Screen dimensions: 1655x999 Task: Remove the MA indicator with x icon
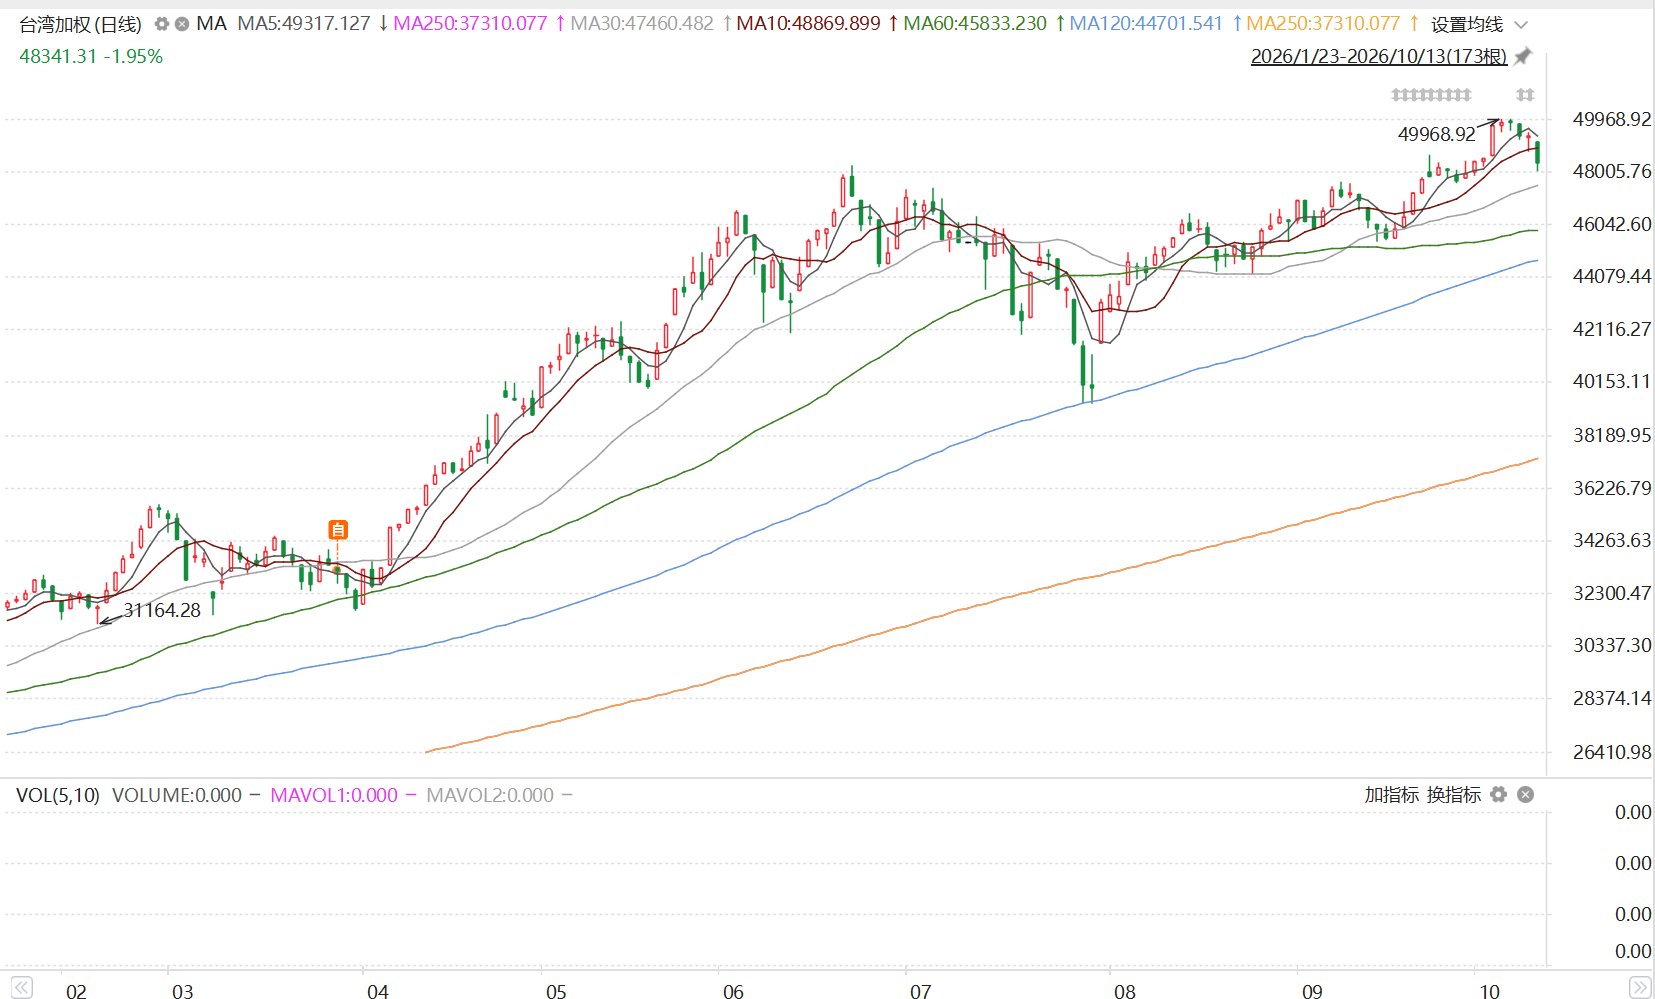pos(182,24)
